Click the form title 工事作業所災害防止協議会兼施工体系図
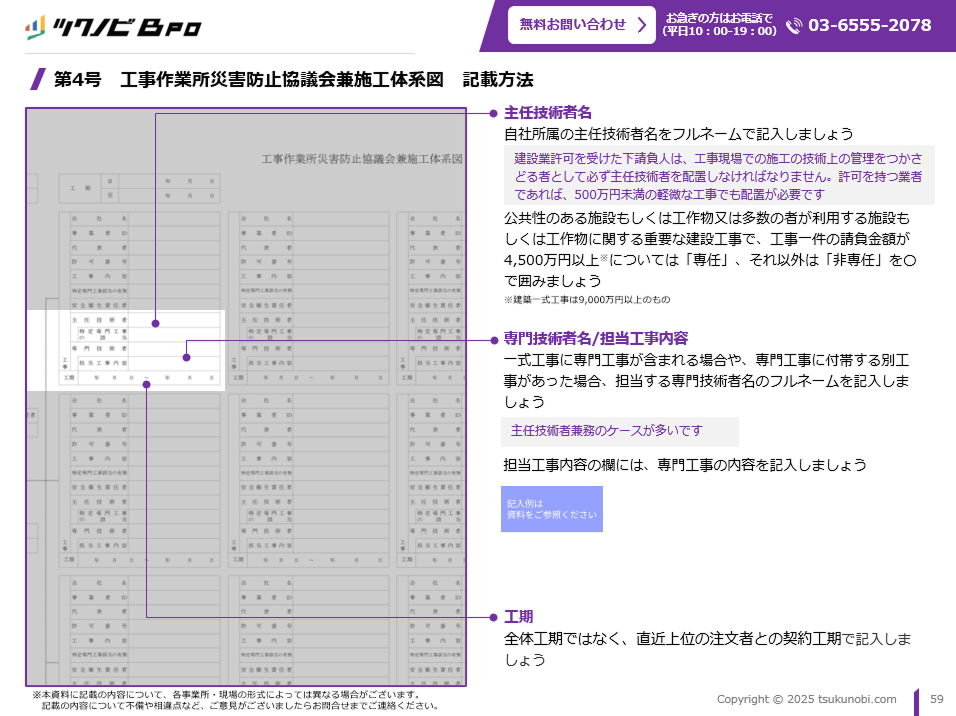Screen dimensions: 956x716 [x=362, y=159]
